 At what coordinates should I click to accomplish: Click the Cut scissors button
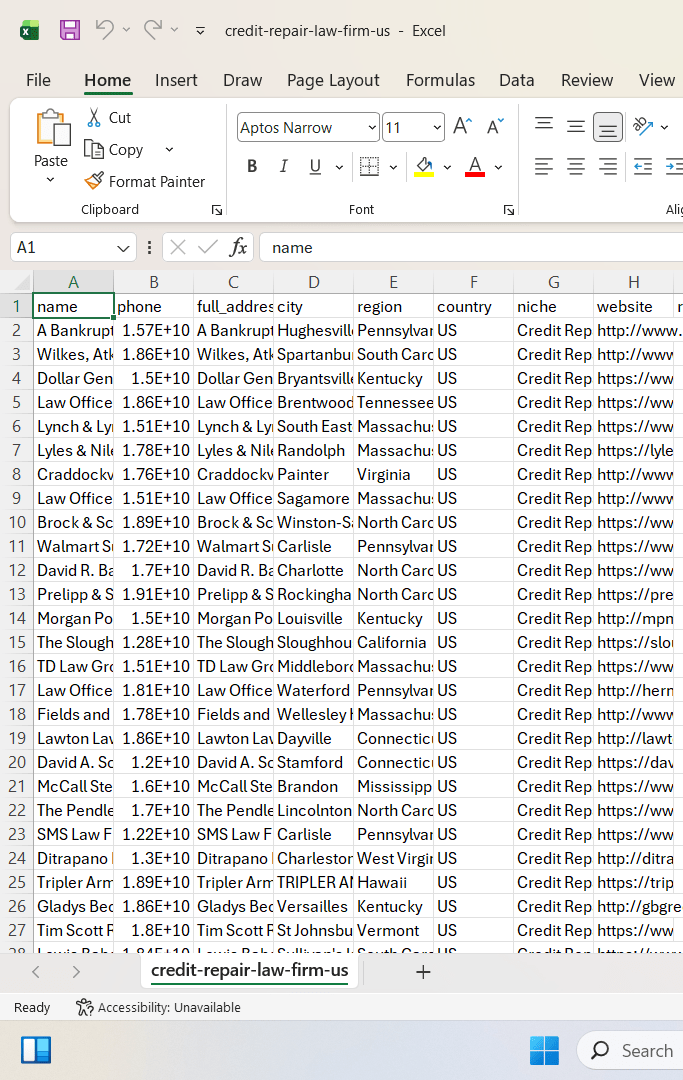coord(109,118)
